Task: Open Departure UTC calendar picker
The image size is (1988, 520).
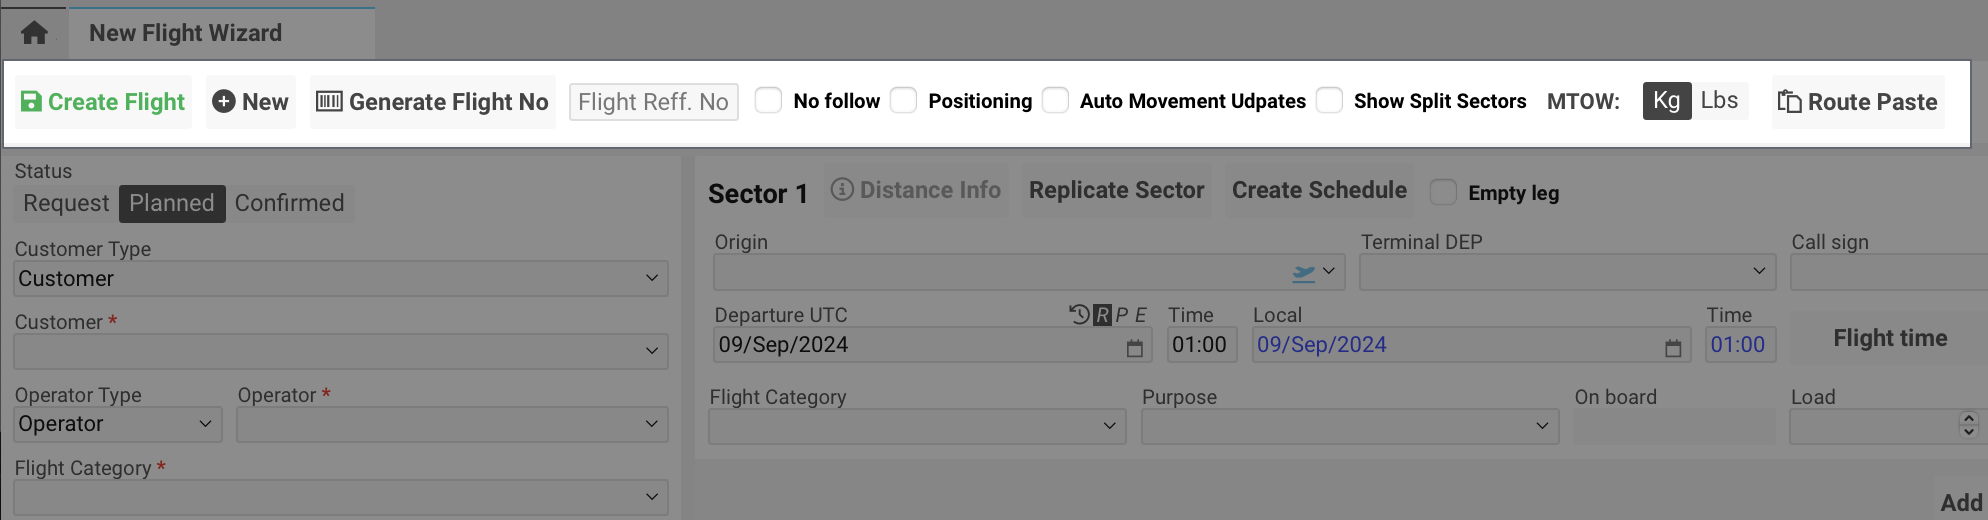Action: pyautogui.click(x=1134, y=348)
